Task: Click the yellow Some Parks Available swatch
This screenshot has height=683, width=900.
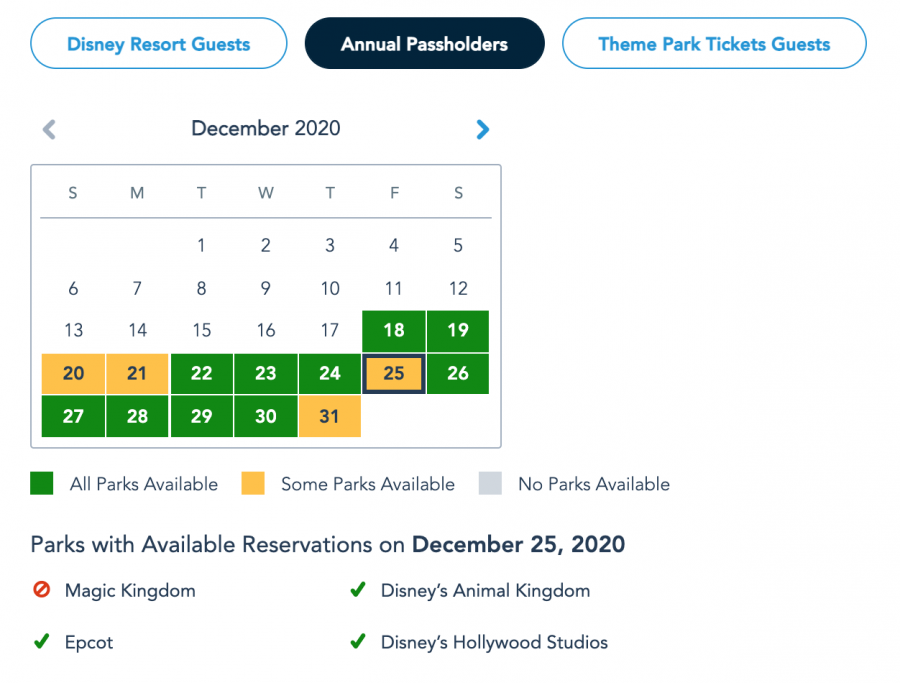Action: [253, 484]
